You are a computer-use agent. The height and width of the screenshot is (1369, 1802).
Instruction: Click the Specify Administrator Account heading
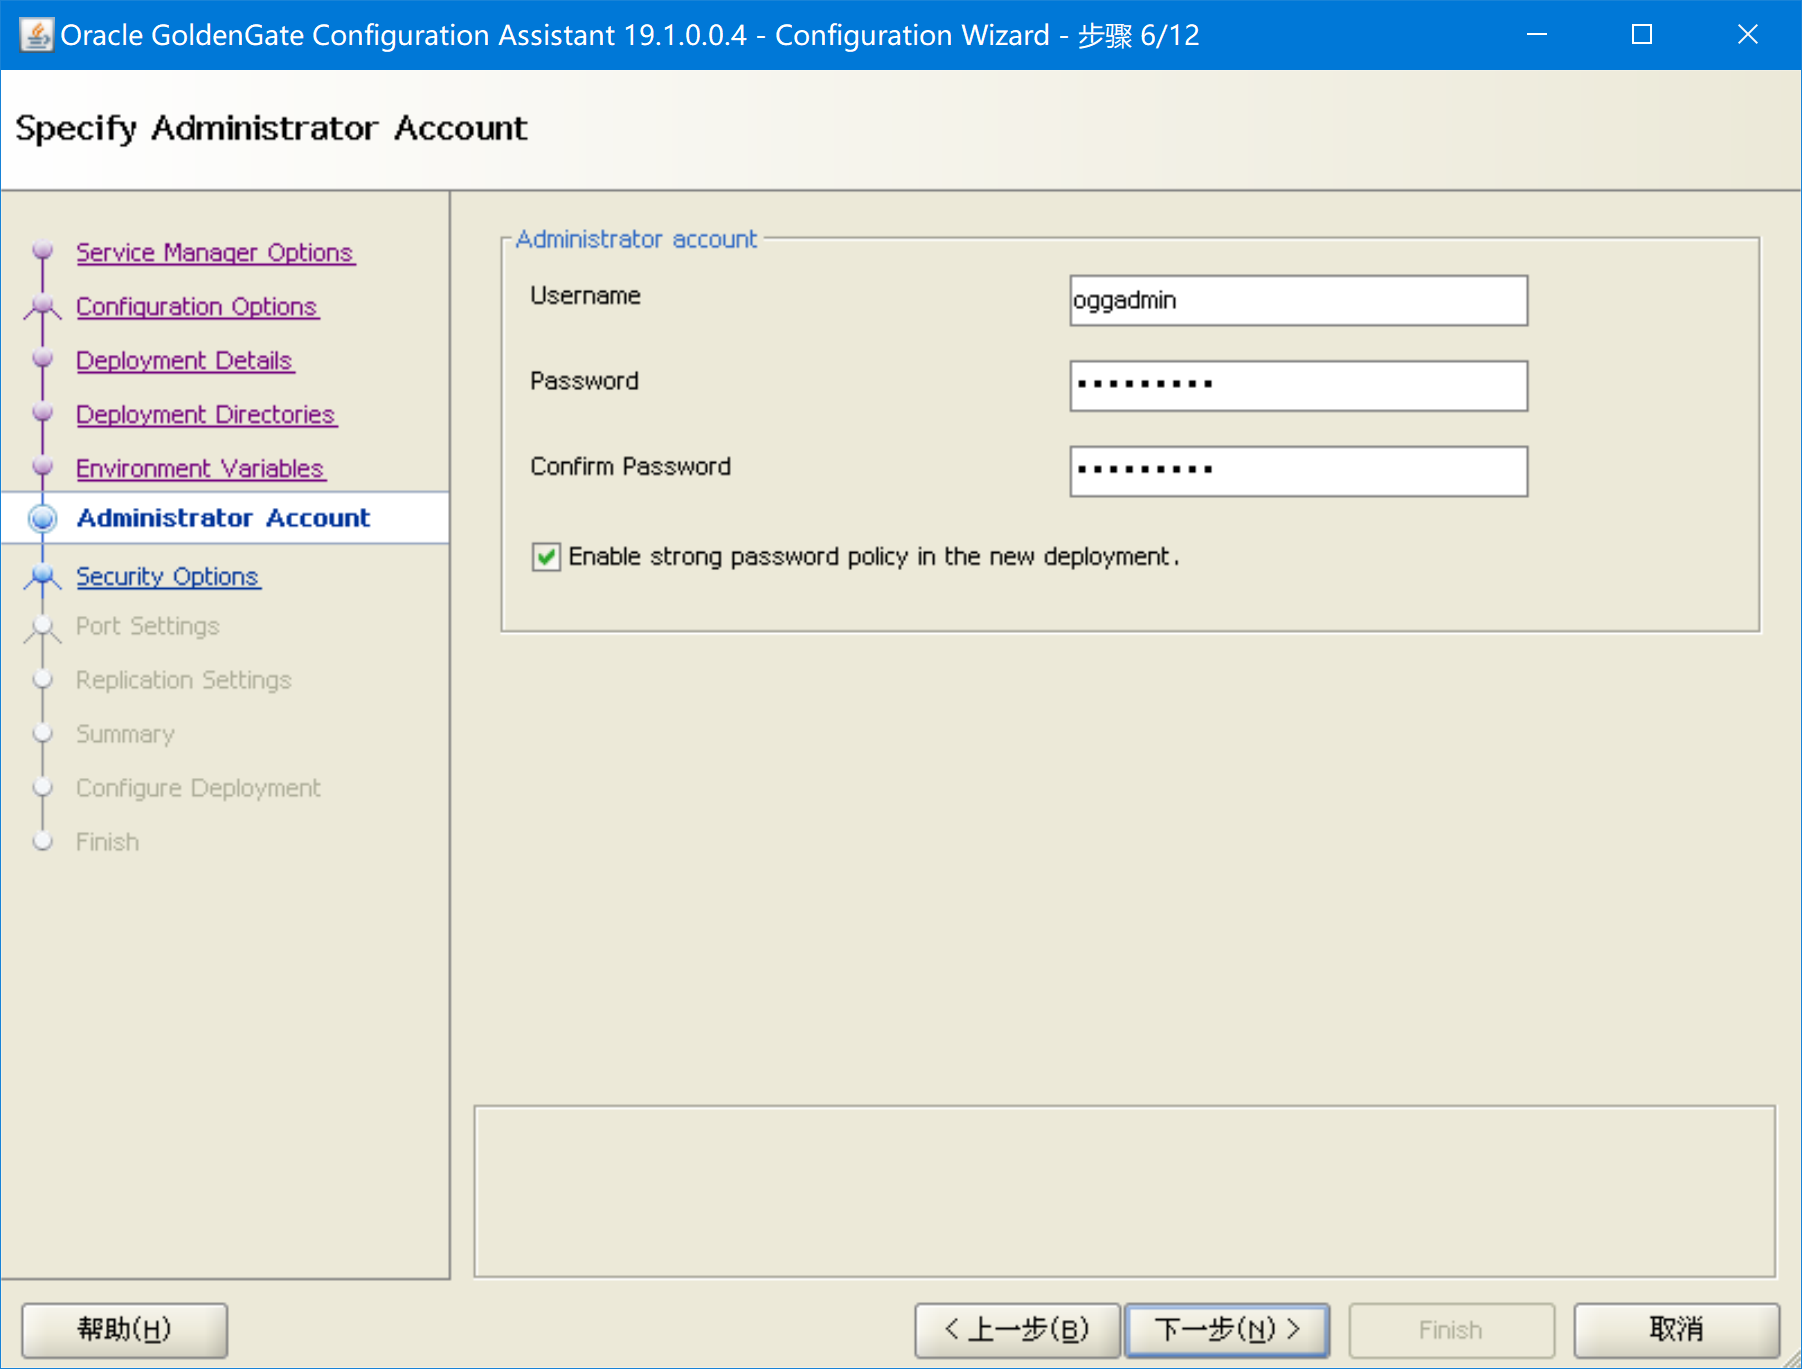click(x=272, y=128)
